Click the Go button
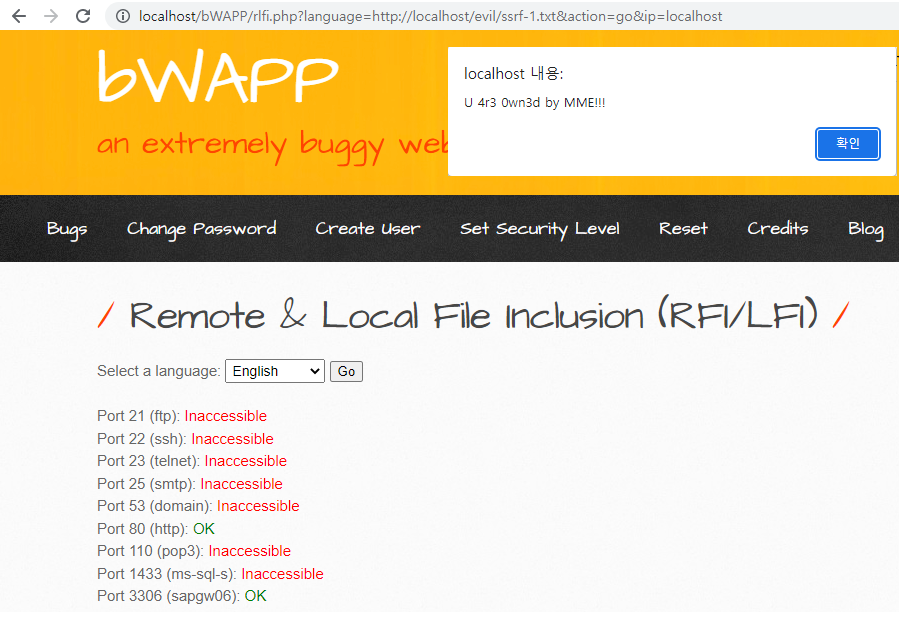This screenshot has width=901, height=618. [346, 371]
